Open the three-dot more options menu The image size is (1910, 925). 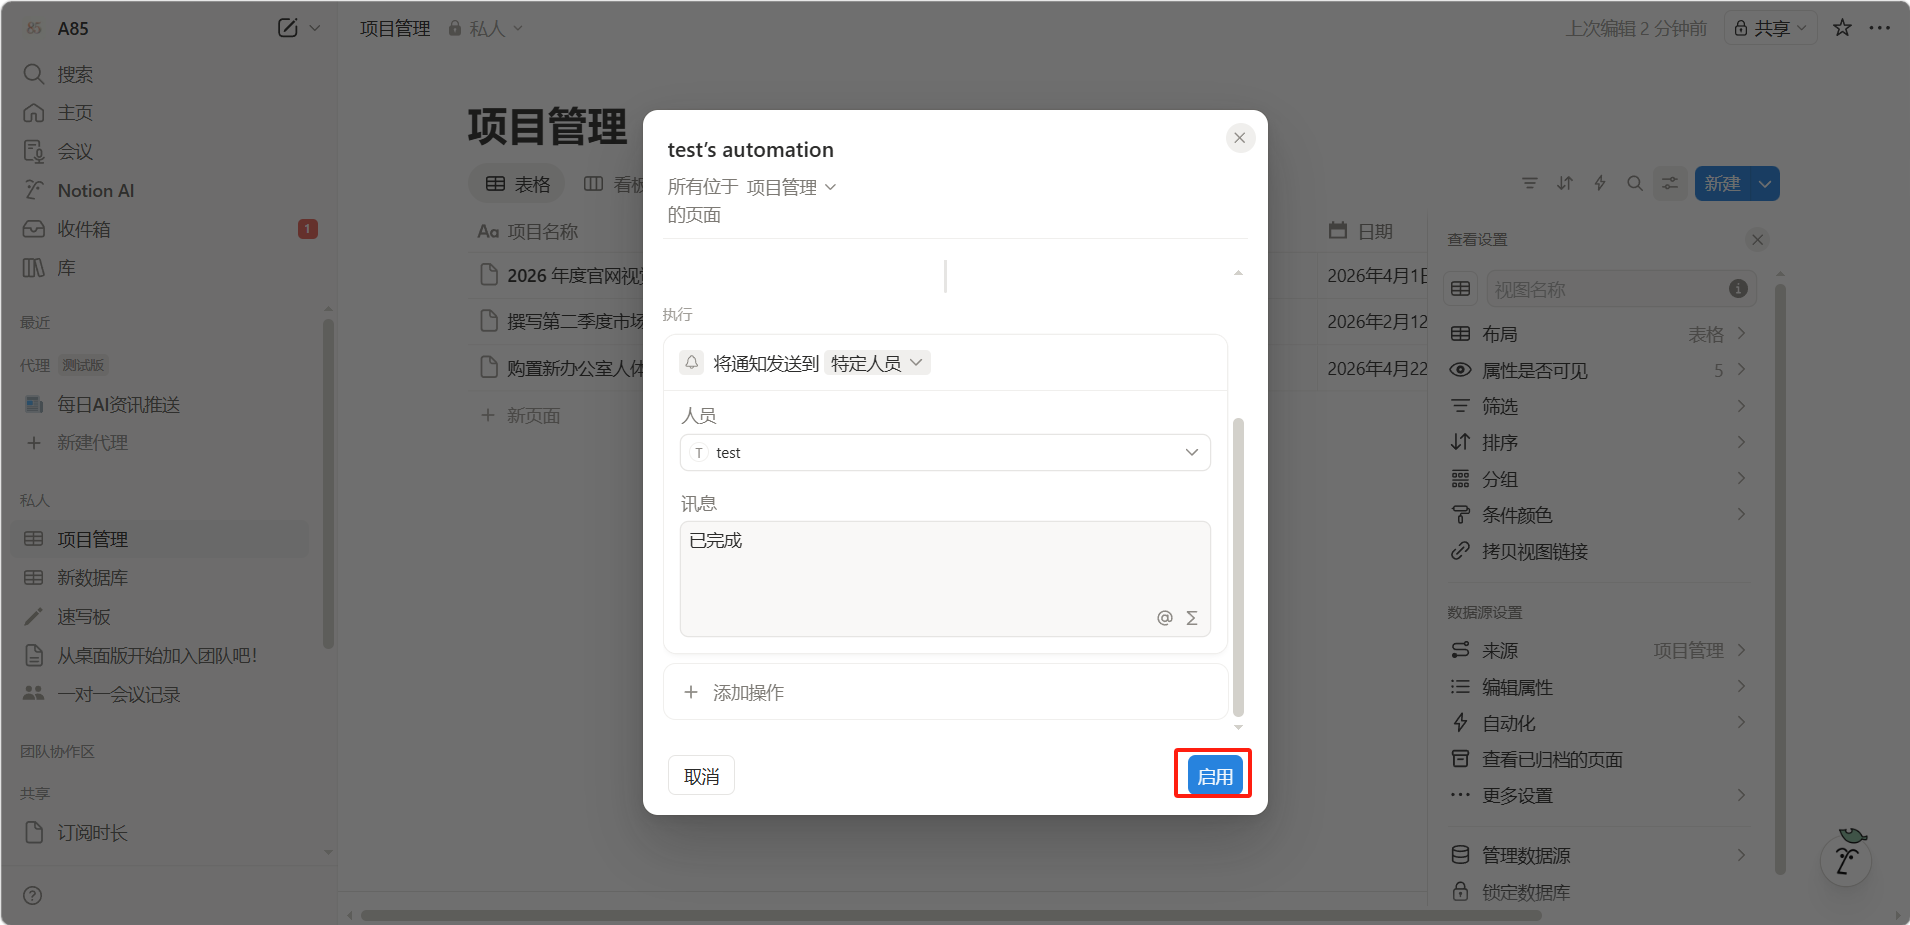(x=1879, y=28)
